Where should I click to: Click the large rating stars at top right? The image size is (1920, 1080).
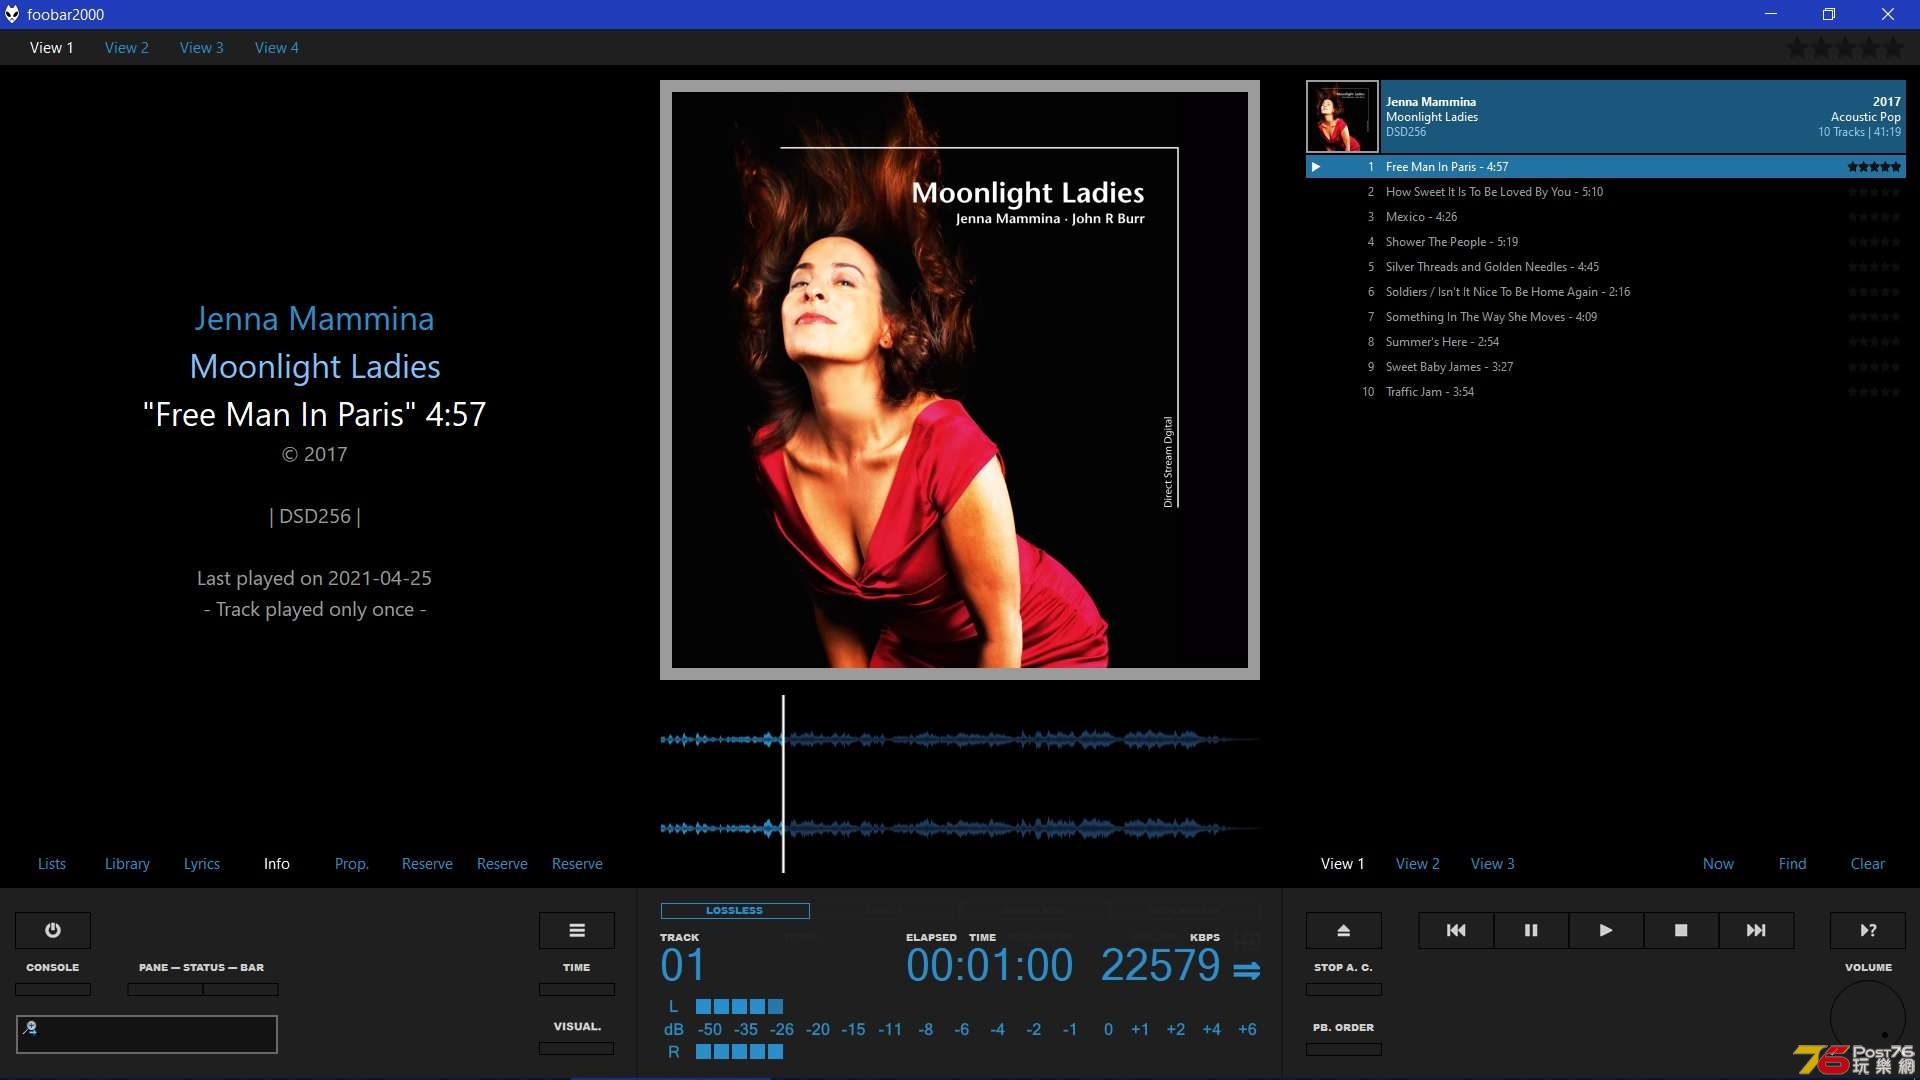pyautogui.click(x=1846, y=47)
